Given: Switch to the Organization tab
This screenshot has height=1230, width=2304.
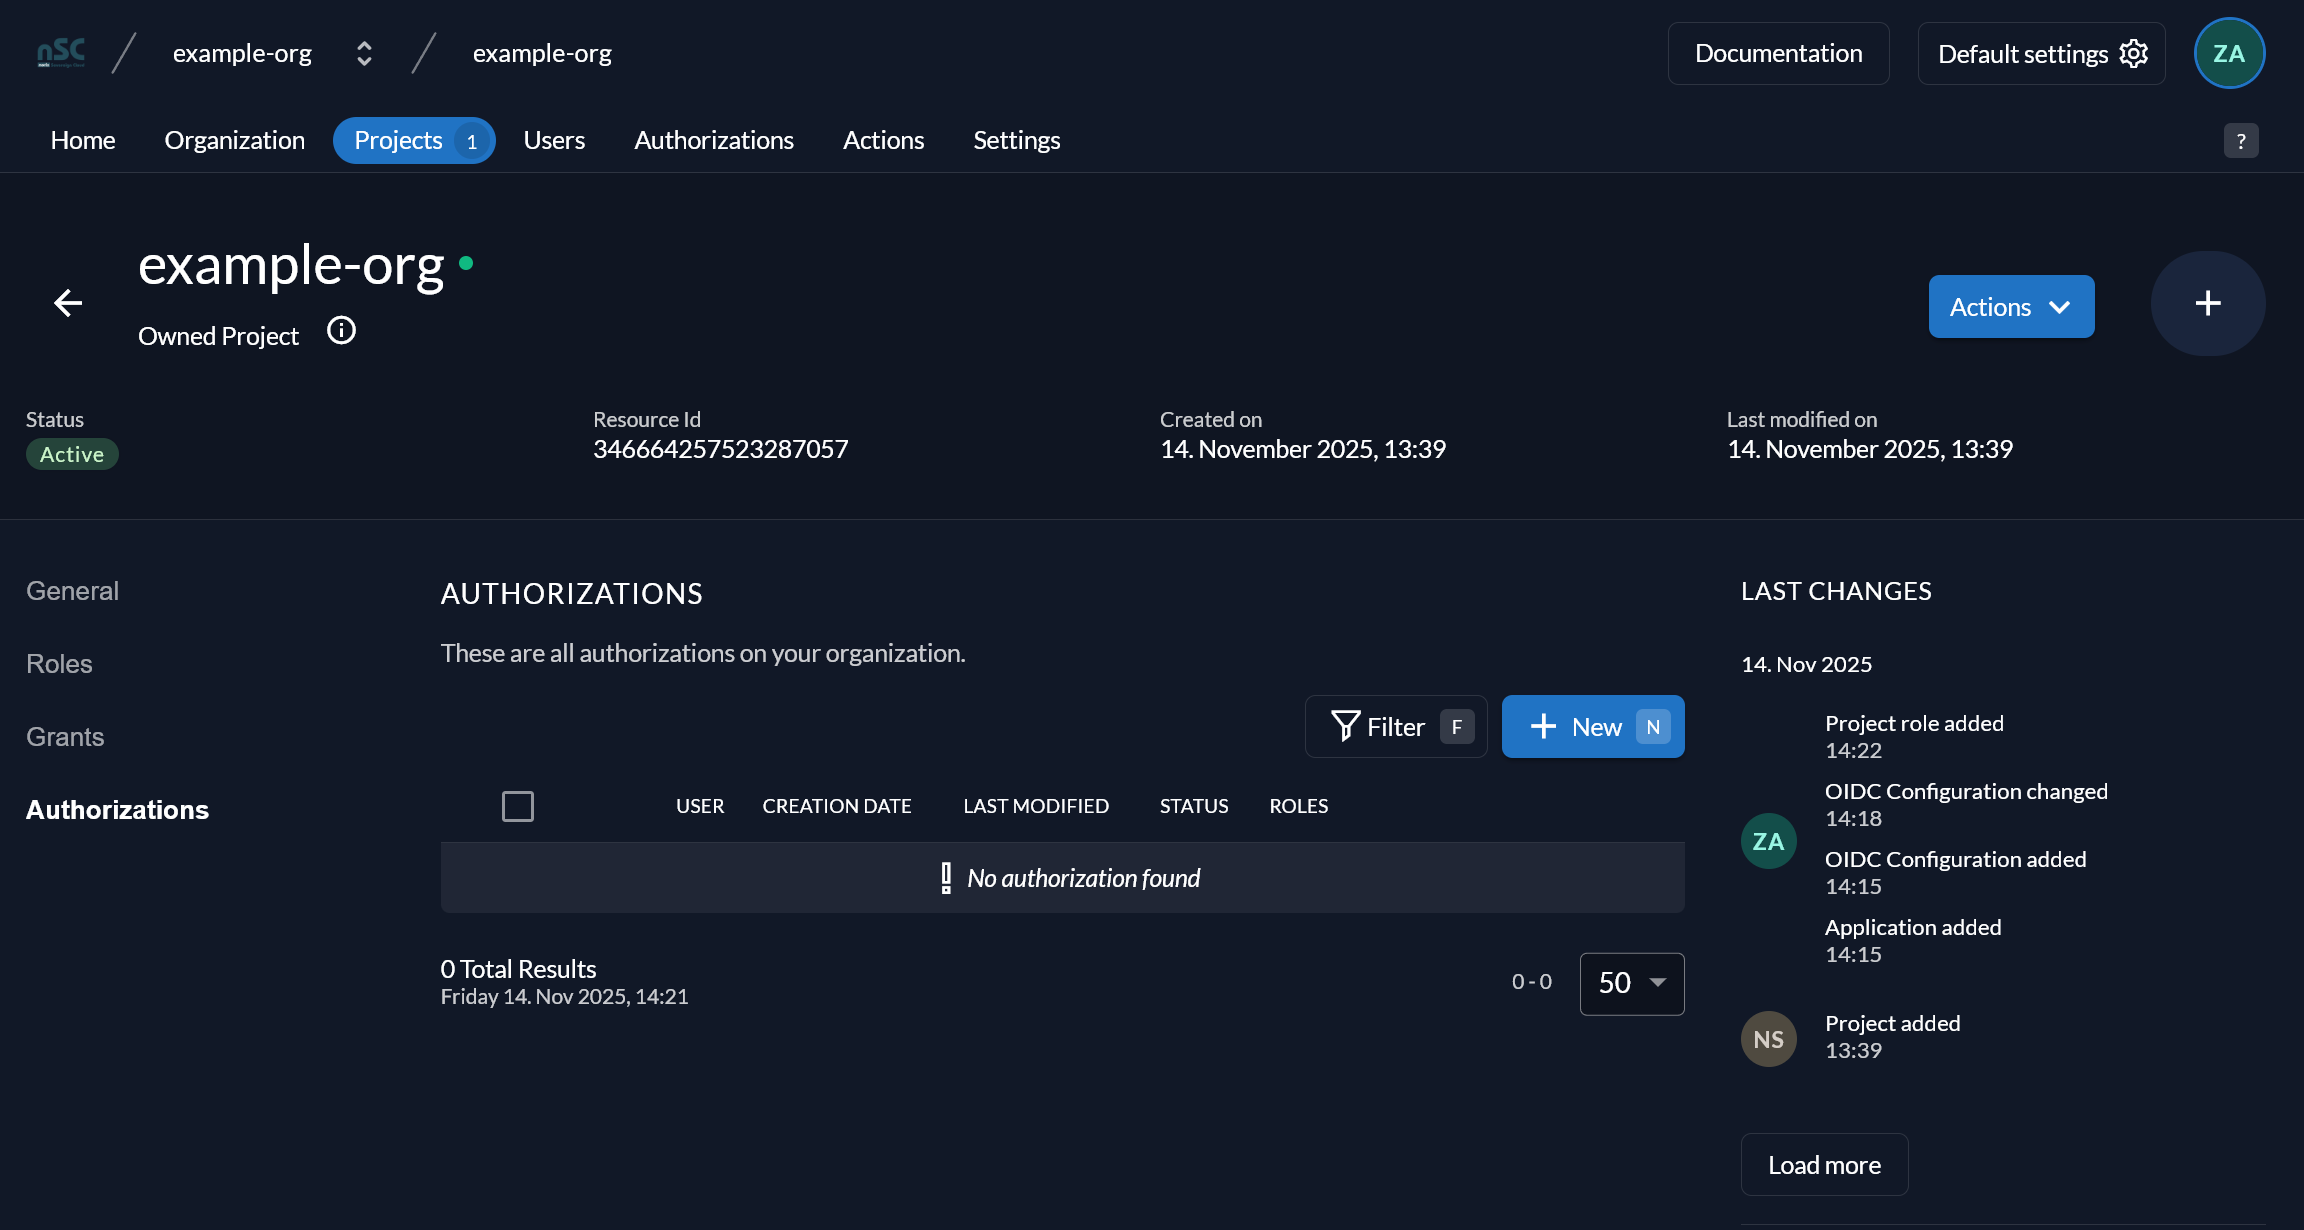Looking at the screenshot, I should pyautogui.click(x=235, y=140).
